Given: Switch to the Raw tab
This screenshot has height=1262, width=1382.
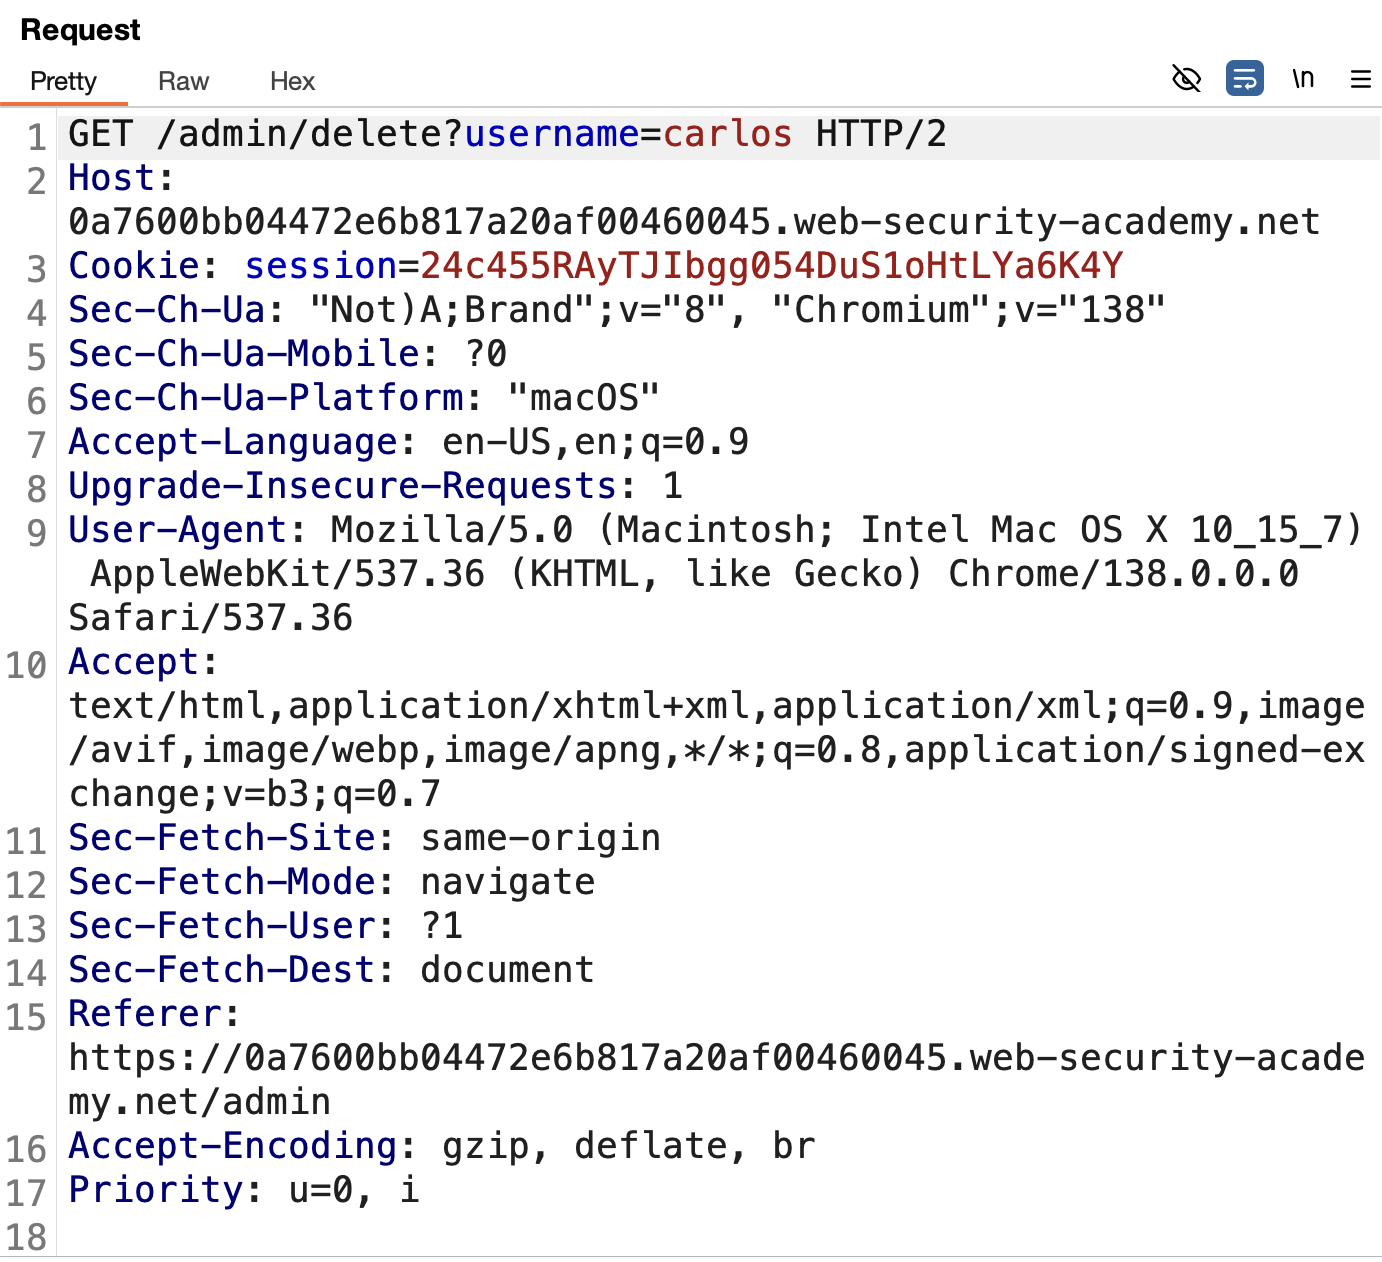Looking at the screenshot, I should [183, 81].
